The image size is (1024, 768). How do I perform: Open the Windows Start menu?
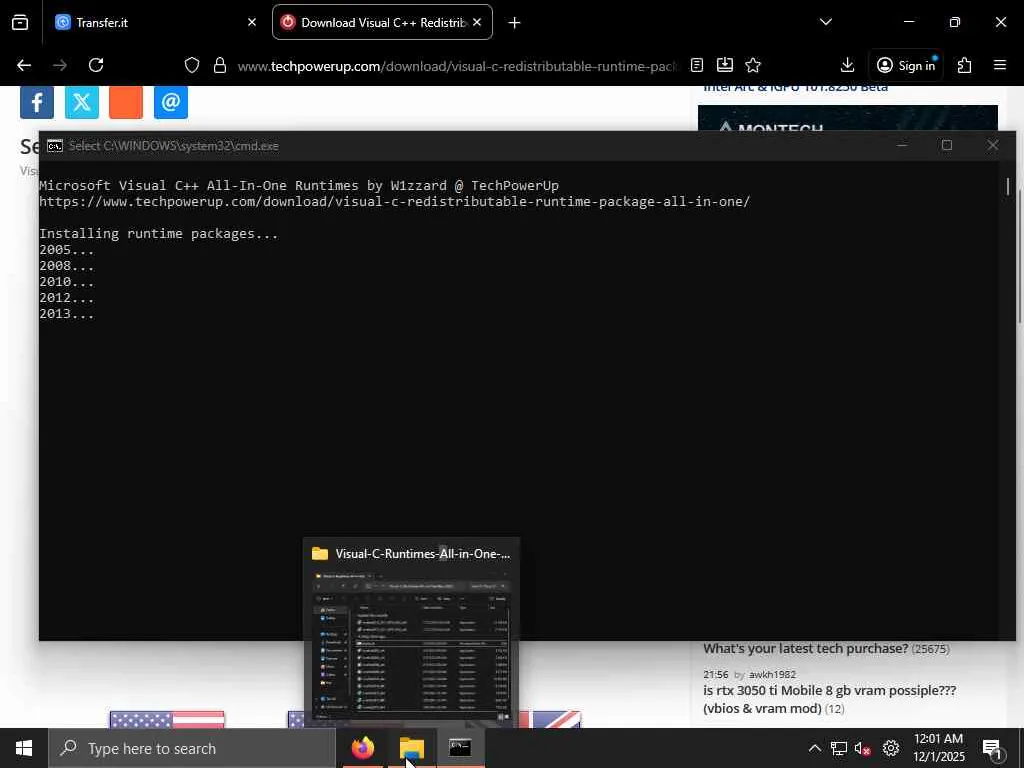24,748
